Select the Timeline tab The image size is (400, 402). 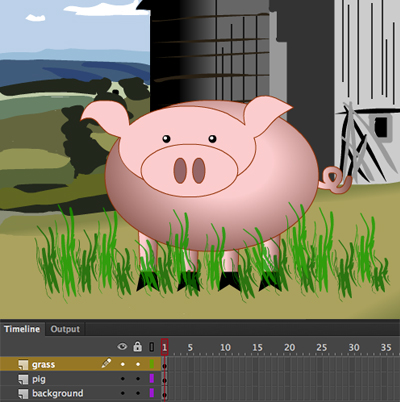pyautogui.click(x=22, y=329)
